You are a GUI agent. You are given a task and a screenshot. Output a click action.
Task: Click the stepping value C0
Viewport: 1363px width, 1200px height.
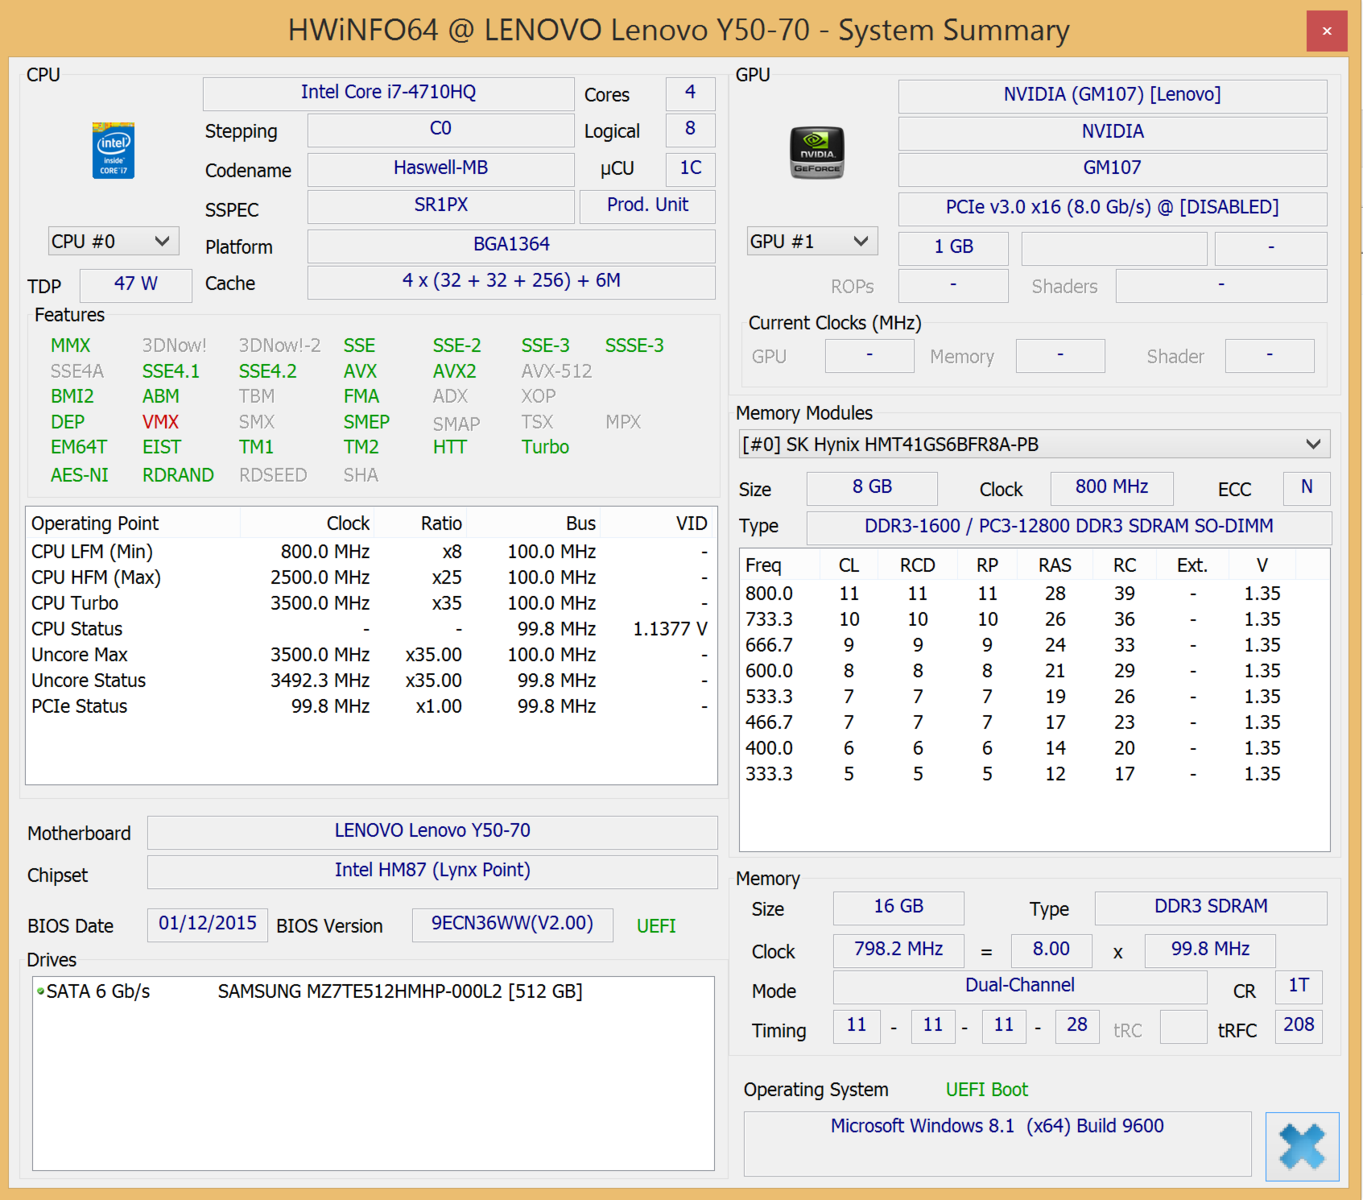click(440, 130)
